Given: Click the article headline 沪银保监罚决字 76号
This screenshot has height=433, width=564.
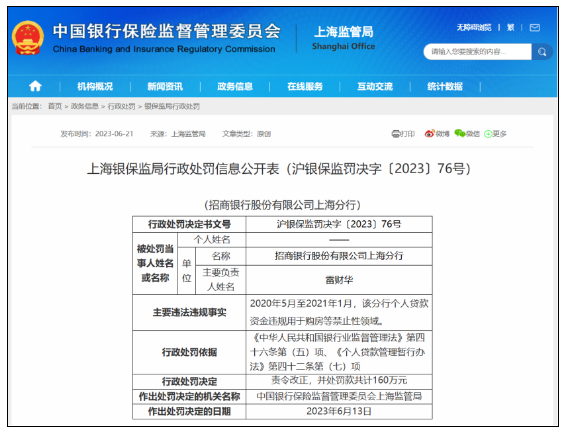Looking at the screenshot, I should pos(279,168).
